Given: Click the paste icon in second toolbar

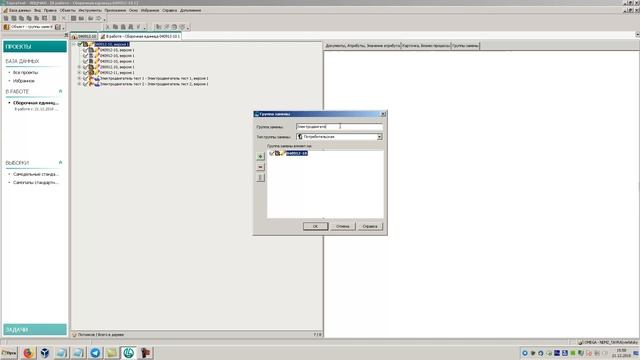Looking at the screenshot, I should pyautogui.click(x=123, y=27).
